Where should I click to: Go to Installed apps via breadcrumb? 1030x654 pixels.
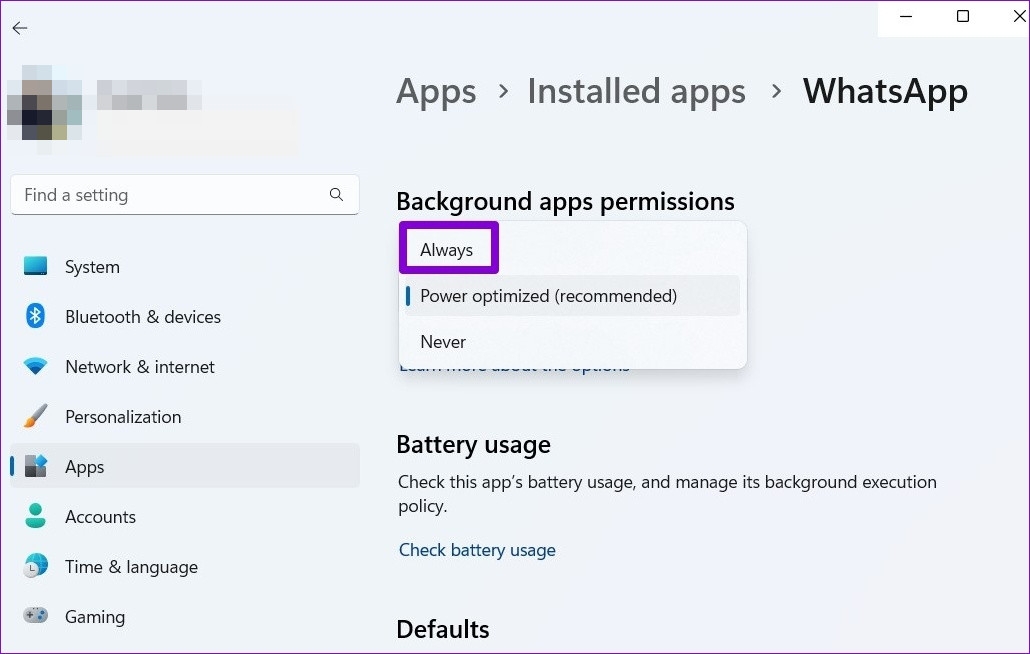tap(636, 91)
